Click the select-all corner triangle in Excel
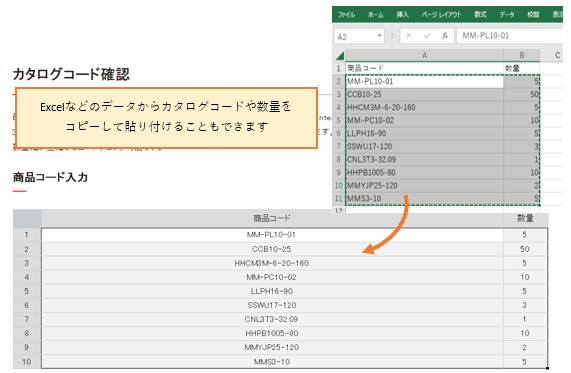The image size is (571, 373). tap(340, 56)
